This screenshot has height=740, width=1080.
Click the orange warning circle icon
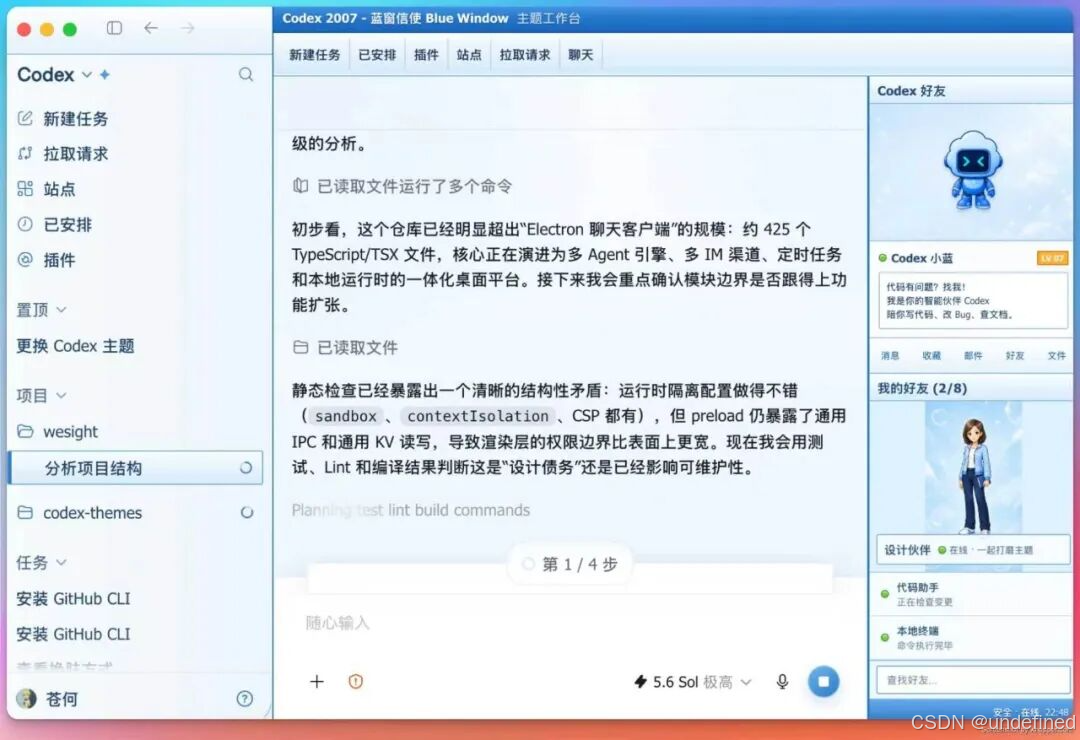[355, 681]
